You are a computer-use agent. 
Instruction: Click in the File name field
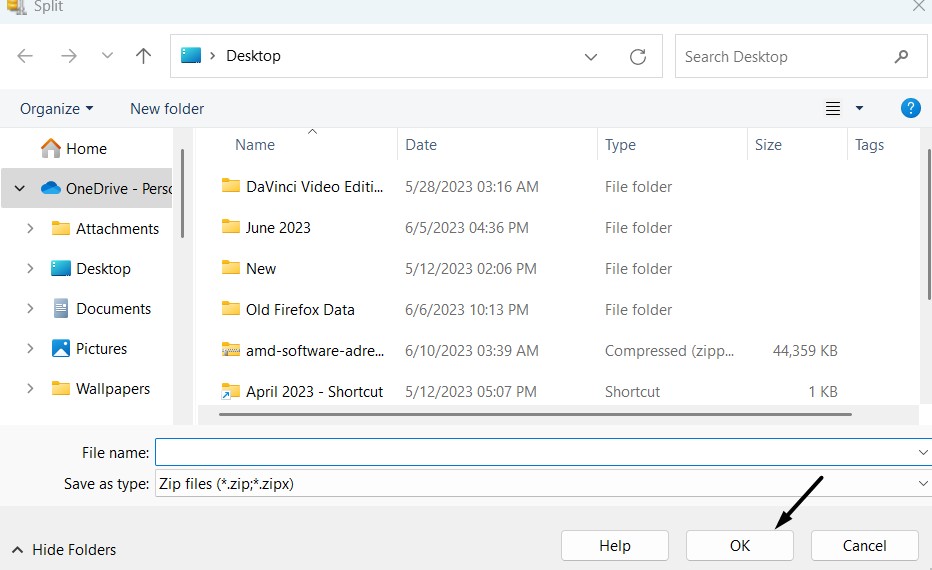pyautogui.click(x=535, y=453)
